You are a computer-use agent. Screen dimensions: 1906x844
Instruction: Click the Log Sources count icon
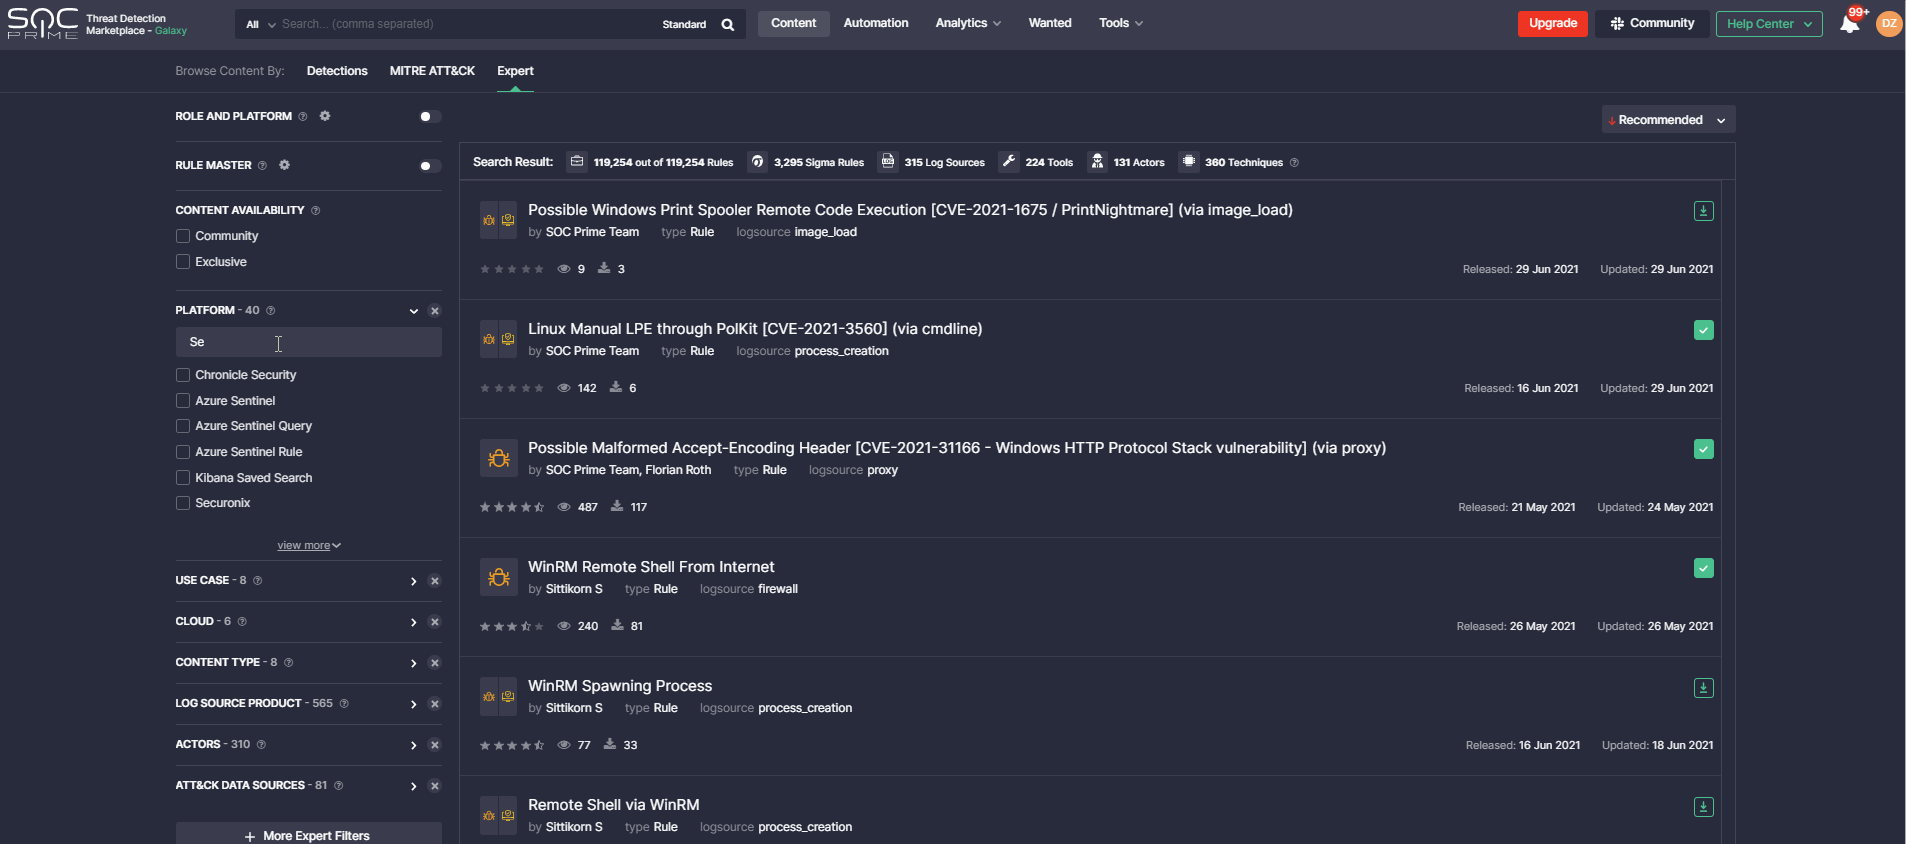click(x=888, y=162)
